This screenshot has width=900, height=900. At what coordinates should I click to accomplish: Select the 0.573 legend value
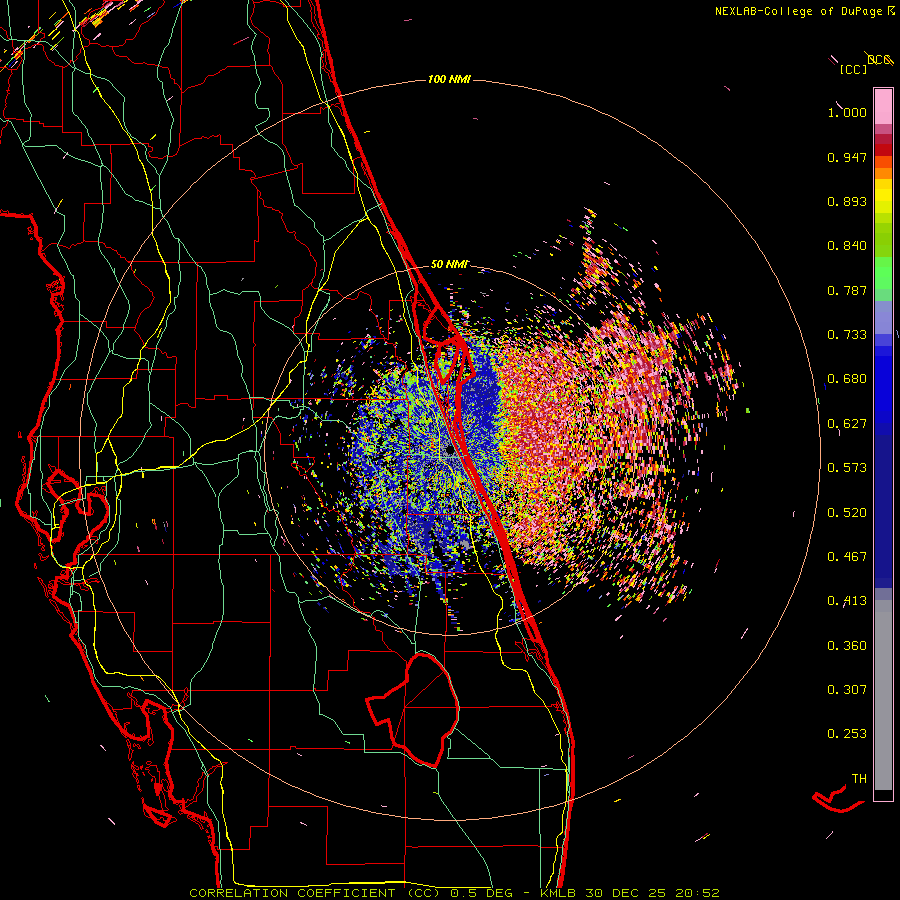click(847, 468)
